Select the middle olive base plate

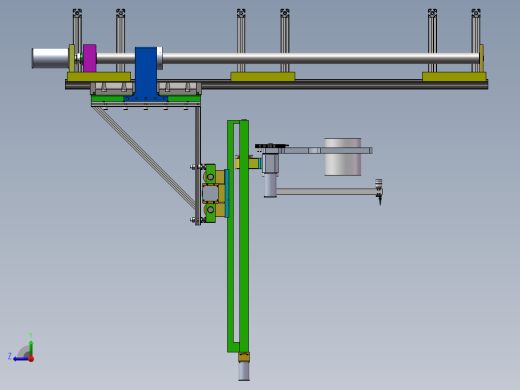tap(263, 76)
